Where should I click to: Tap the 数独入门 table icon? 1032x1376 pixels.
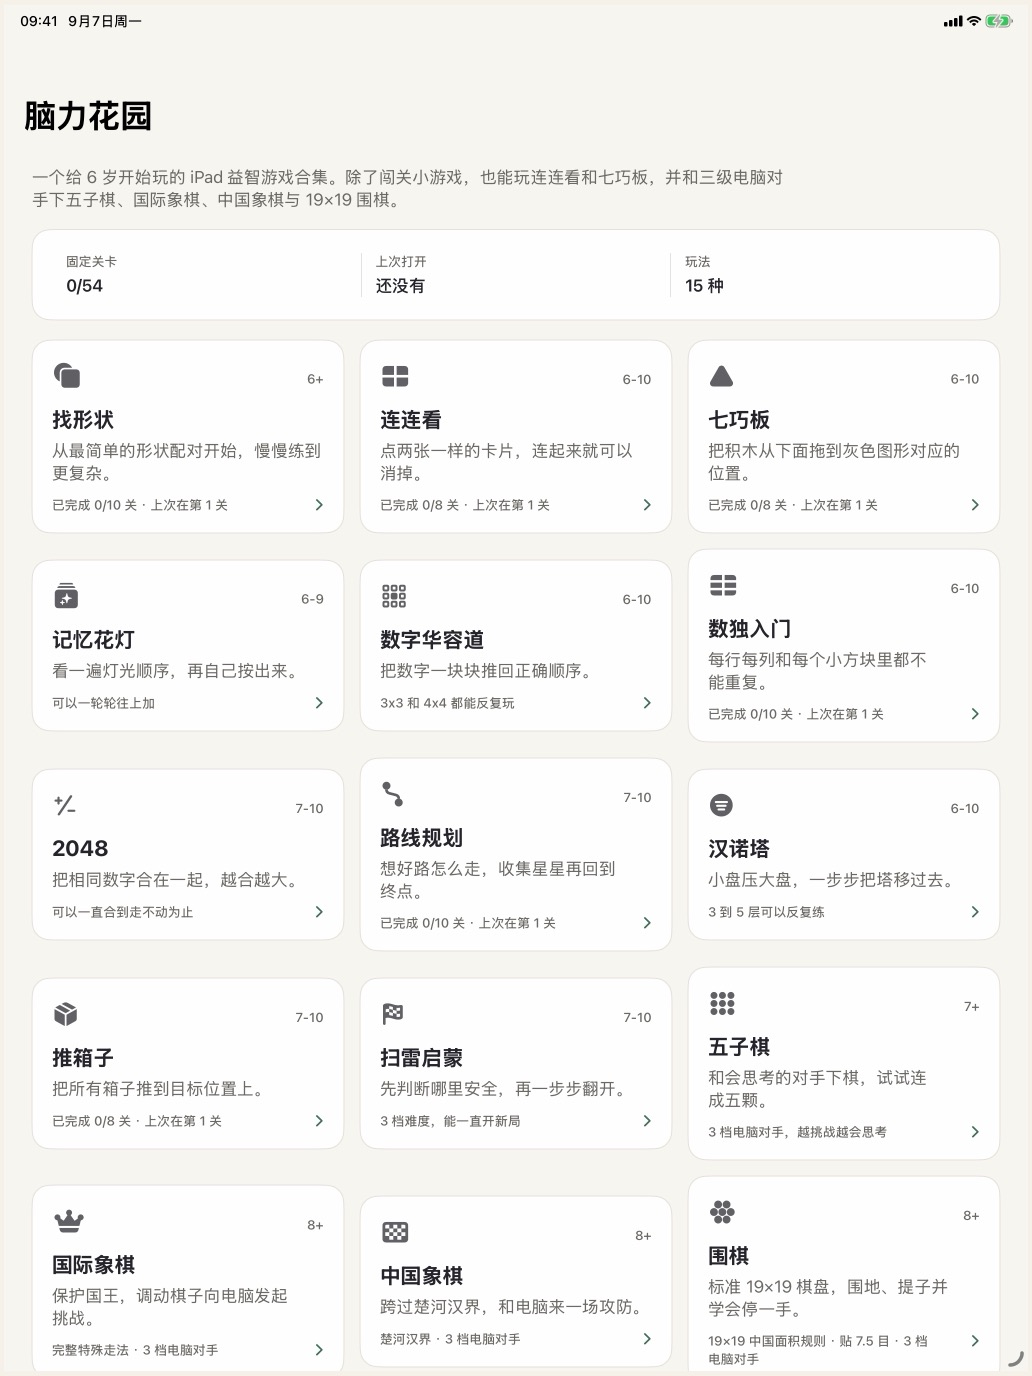point(723,585)
